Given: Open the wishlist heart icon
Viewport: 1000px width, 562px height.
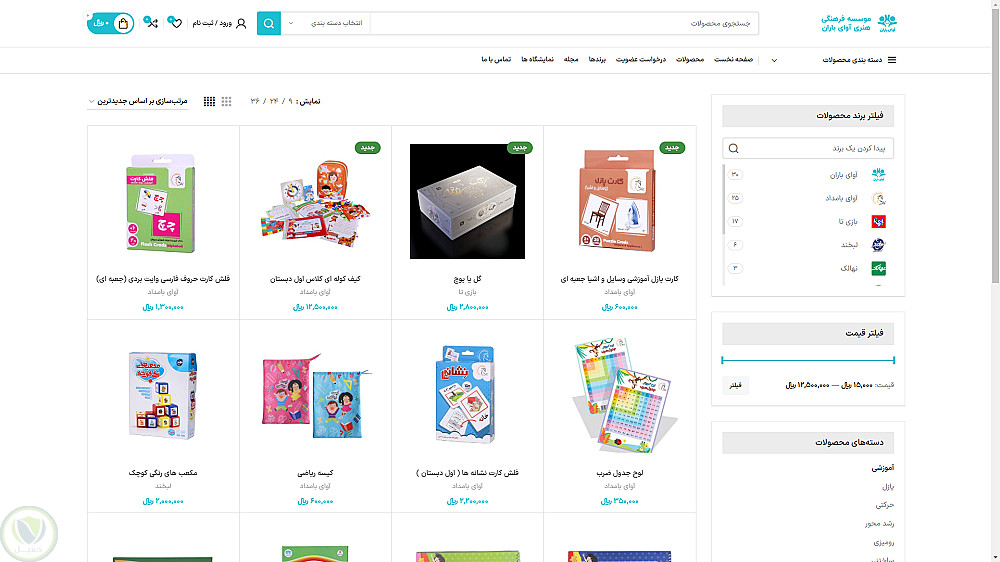Looking at the screenshot, I should [x=175, y=23].
